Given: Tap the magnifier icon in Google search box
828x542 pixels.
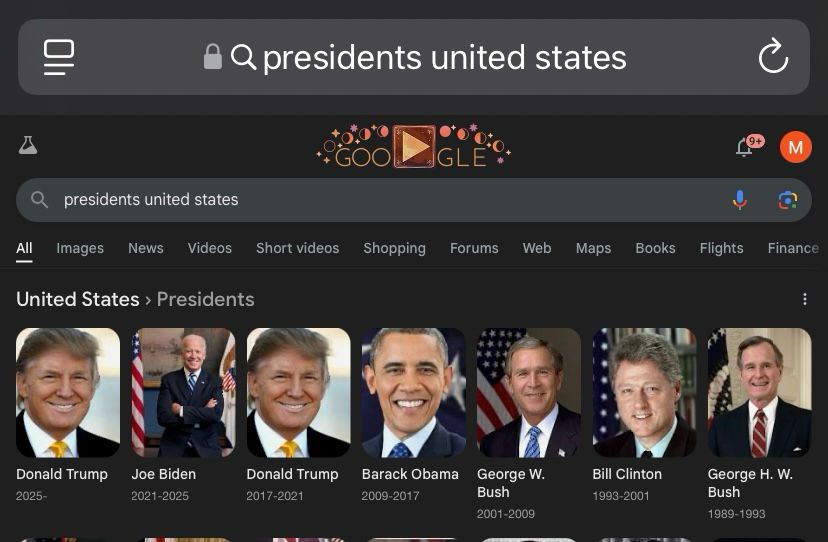Looking at the screenshot, I should click(39, 199).
